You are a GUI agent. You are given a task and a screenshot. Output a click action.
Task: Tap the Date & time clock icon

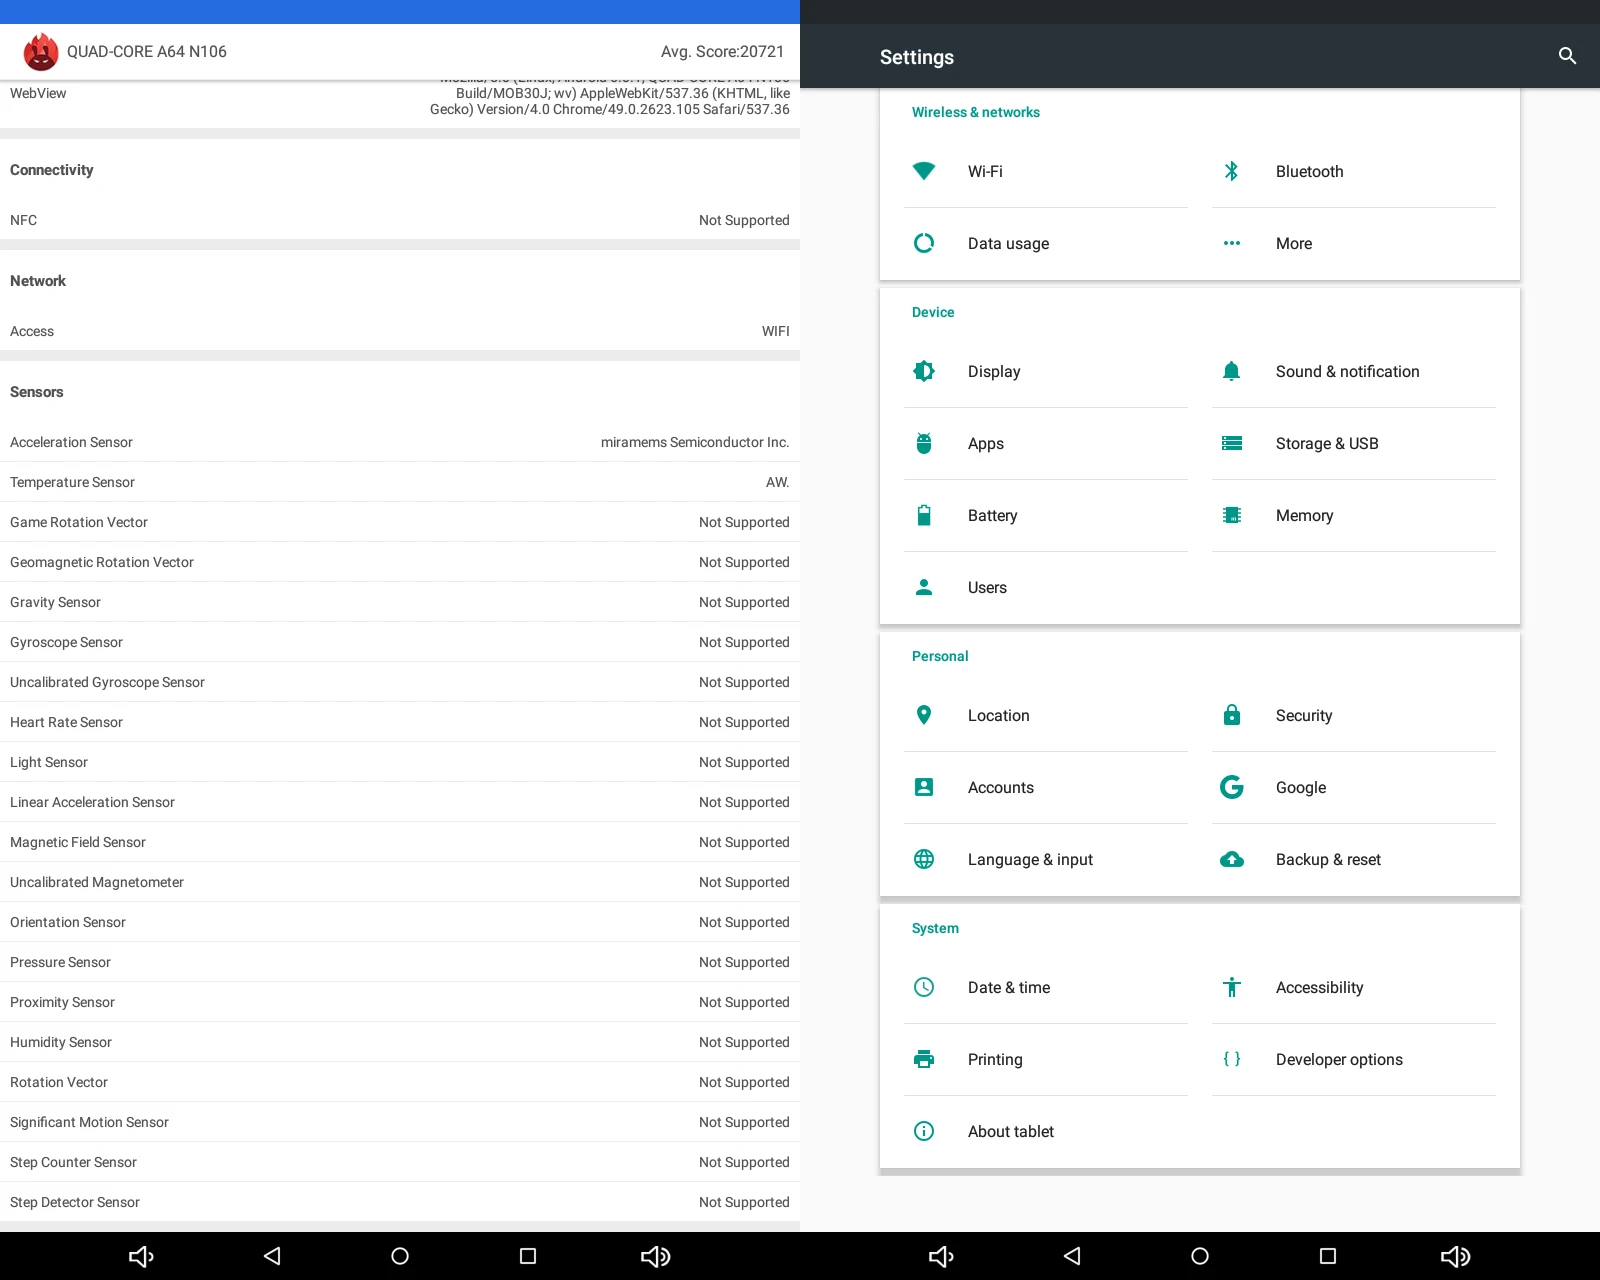click(x=924, y=987)
